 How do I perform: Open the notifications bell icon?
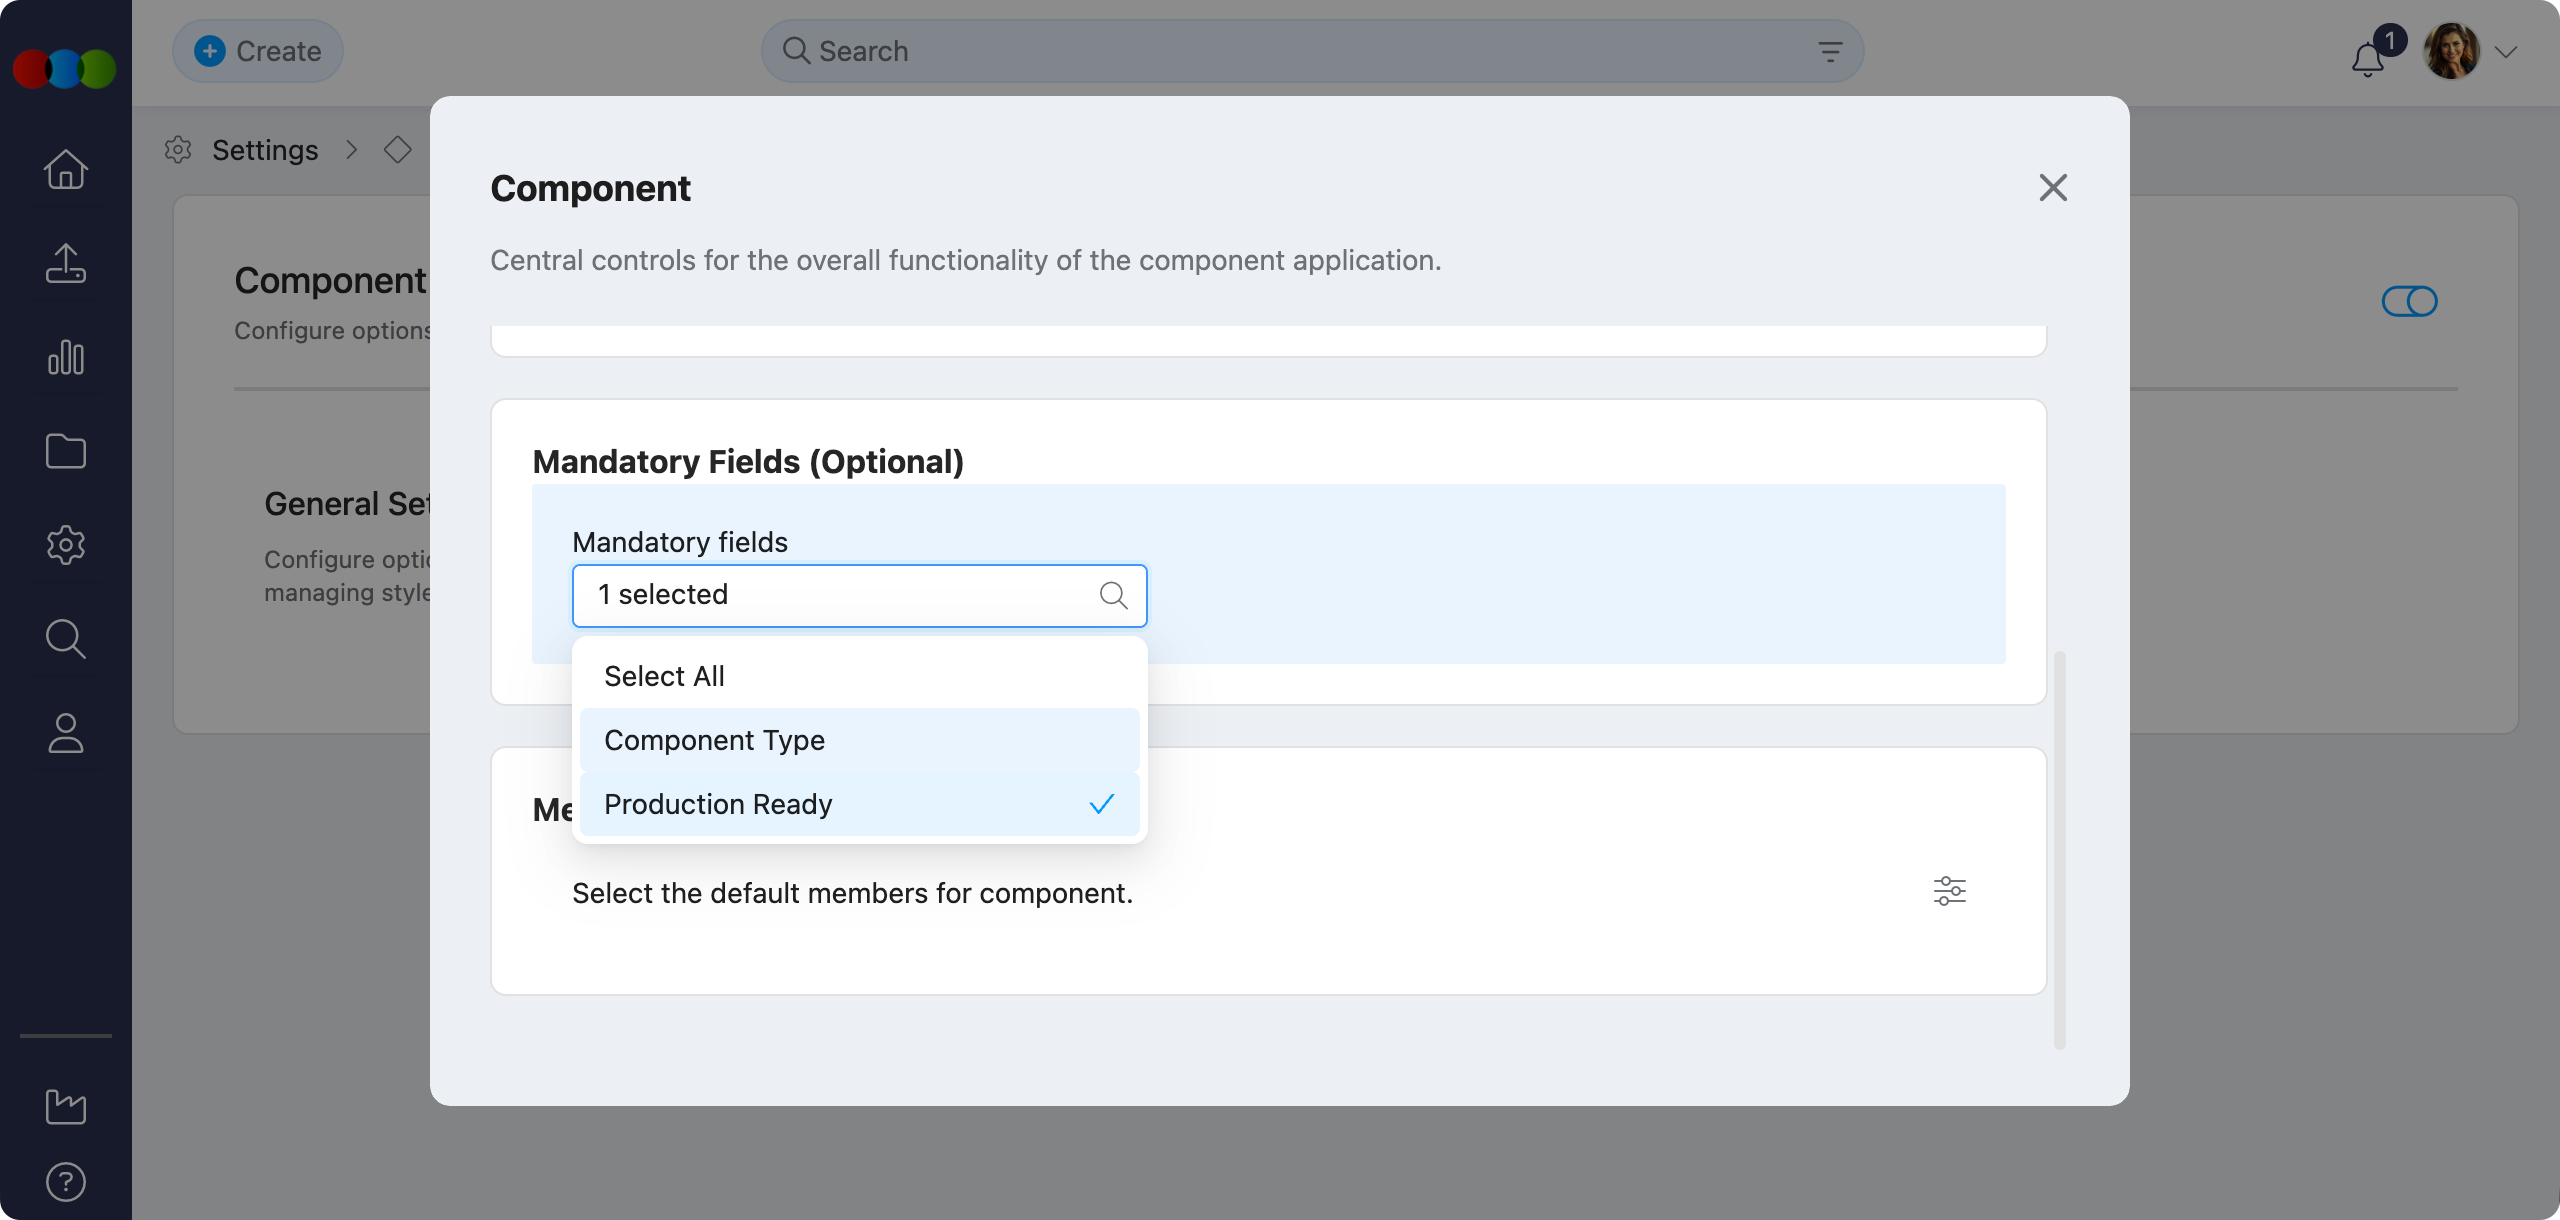coord(2367,60)
